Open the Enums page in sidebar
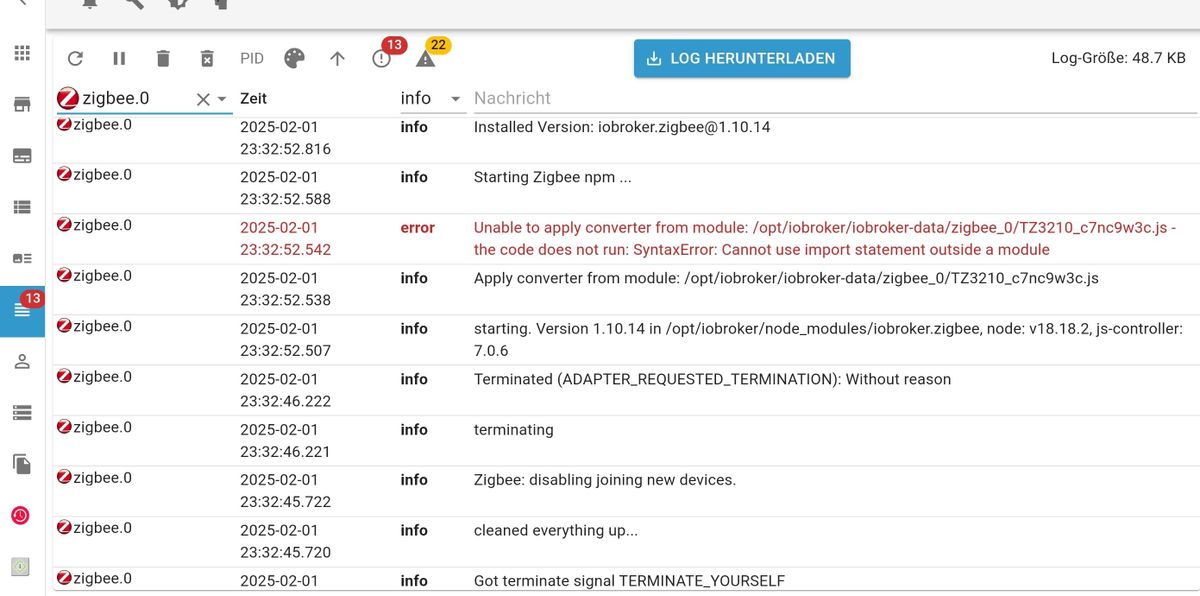 (x=22, y=258)
